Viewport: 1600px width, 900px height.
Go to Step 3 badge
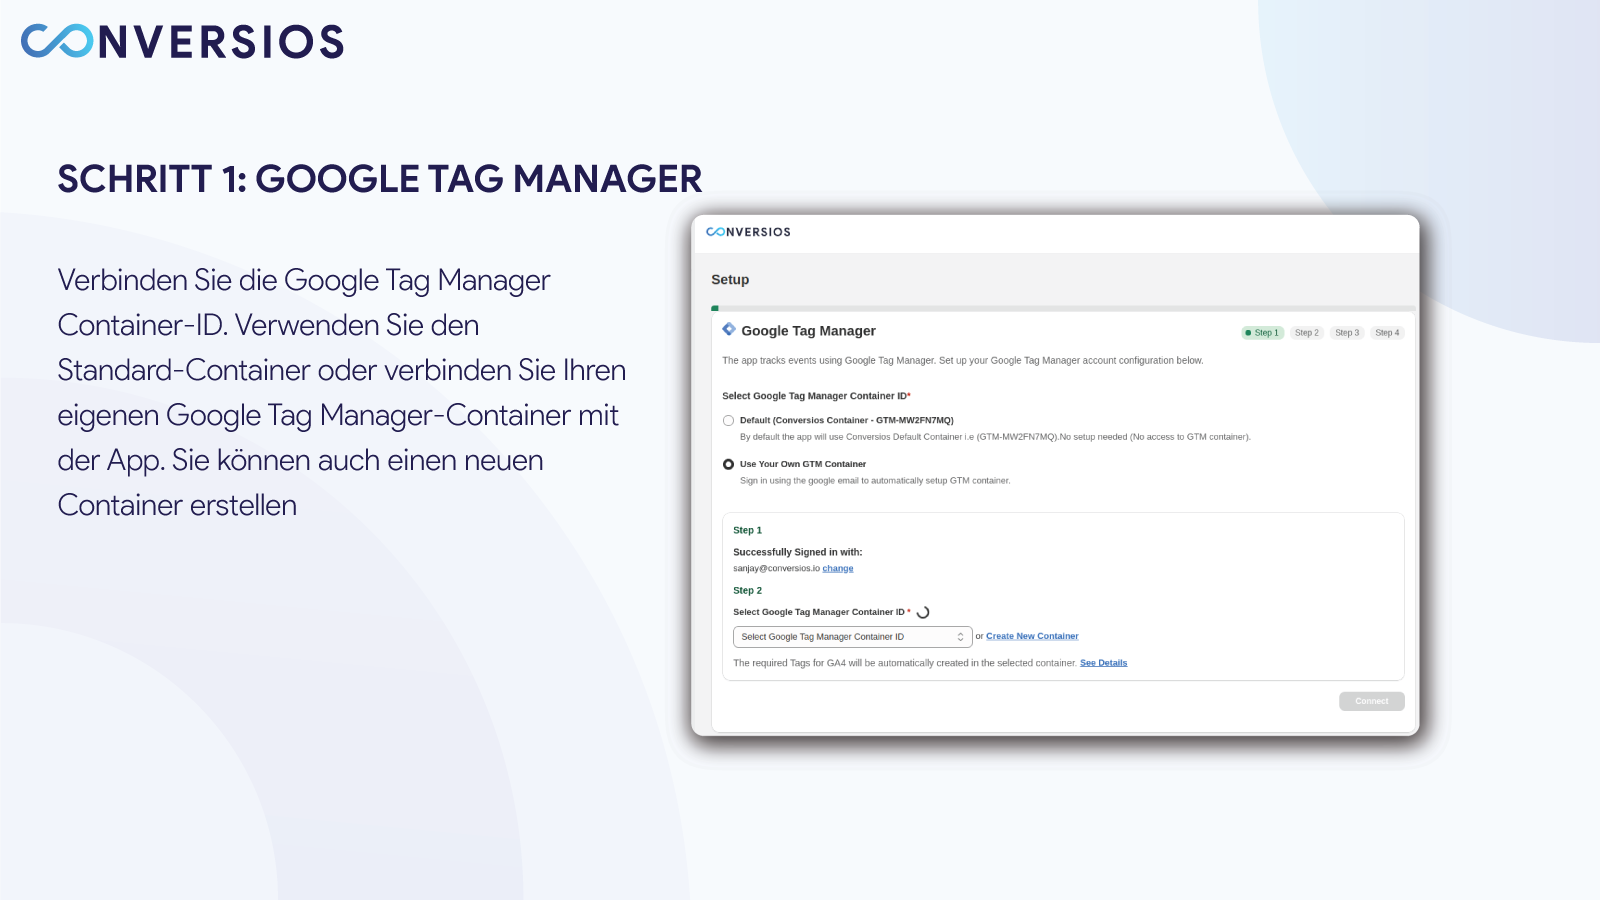click(x=1347, y=333)
